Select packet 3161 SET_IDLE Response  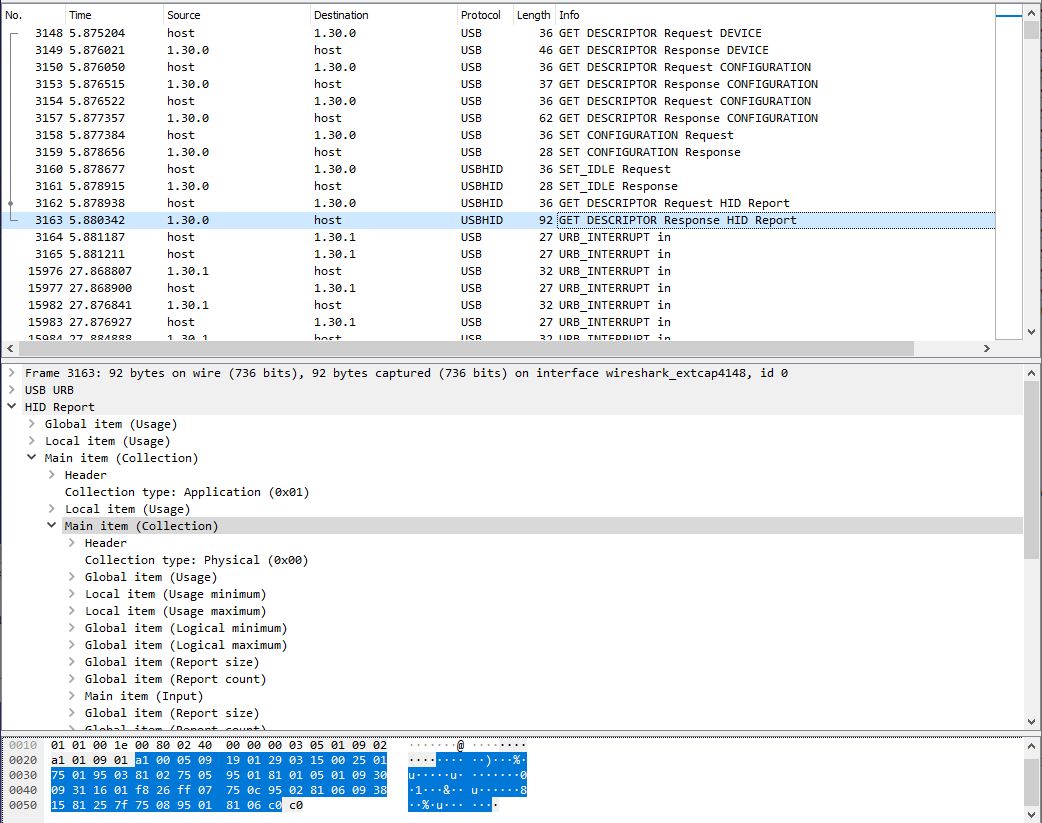click(x=498, y=186)
